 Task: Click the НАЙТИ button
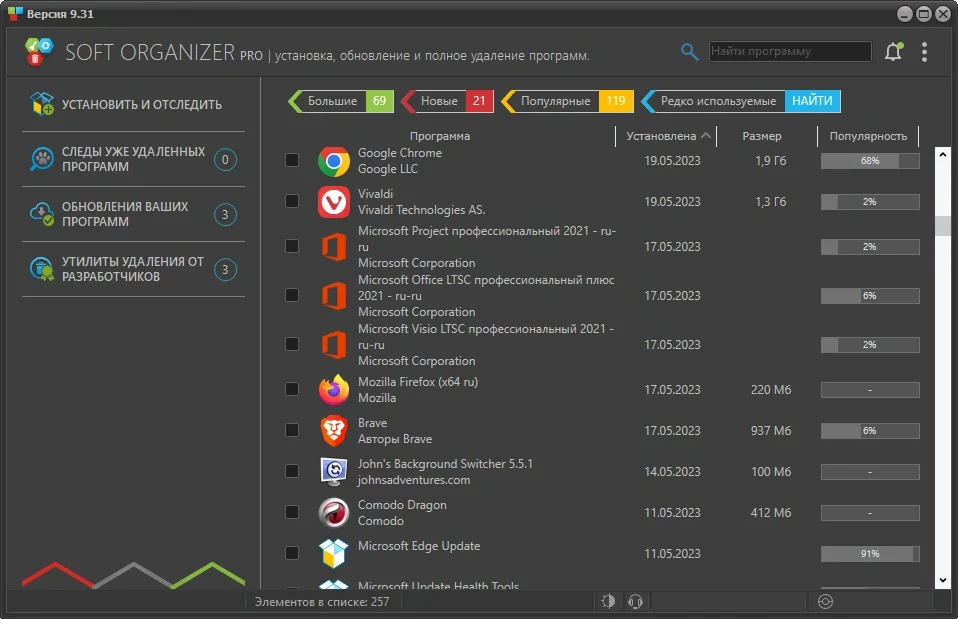point(812,101)
